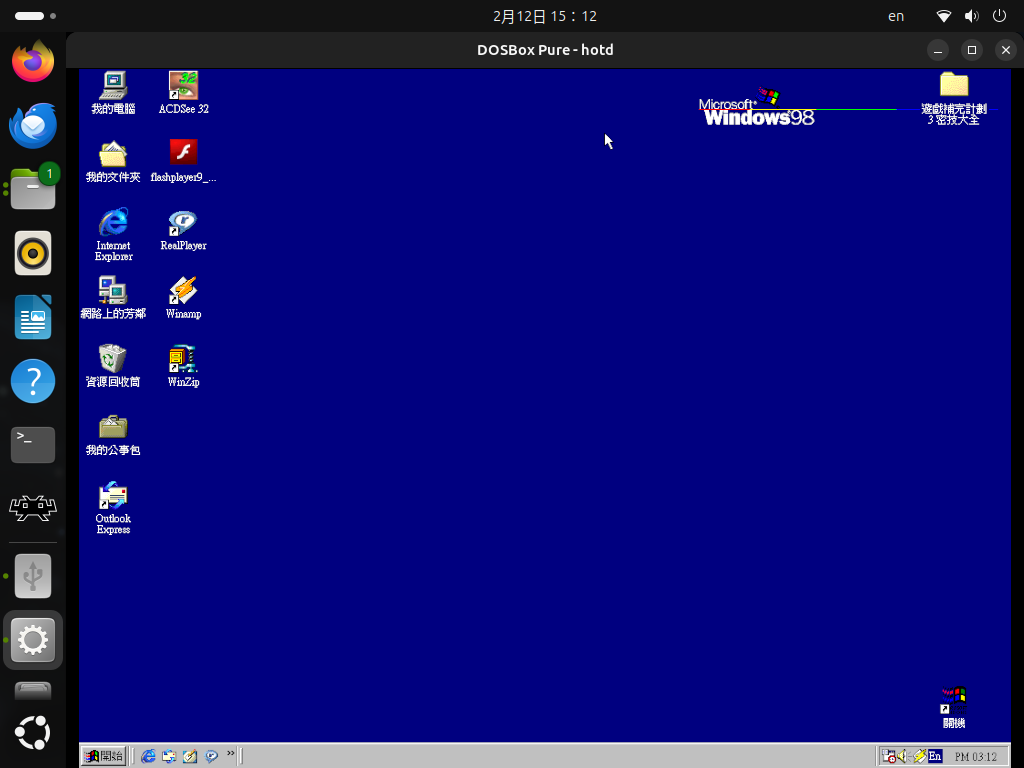Open 我的電腦 My Computer
The height and width of the screenshot is (768, 1024).
click(111, 85)
